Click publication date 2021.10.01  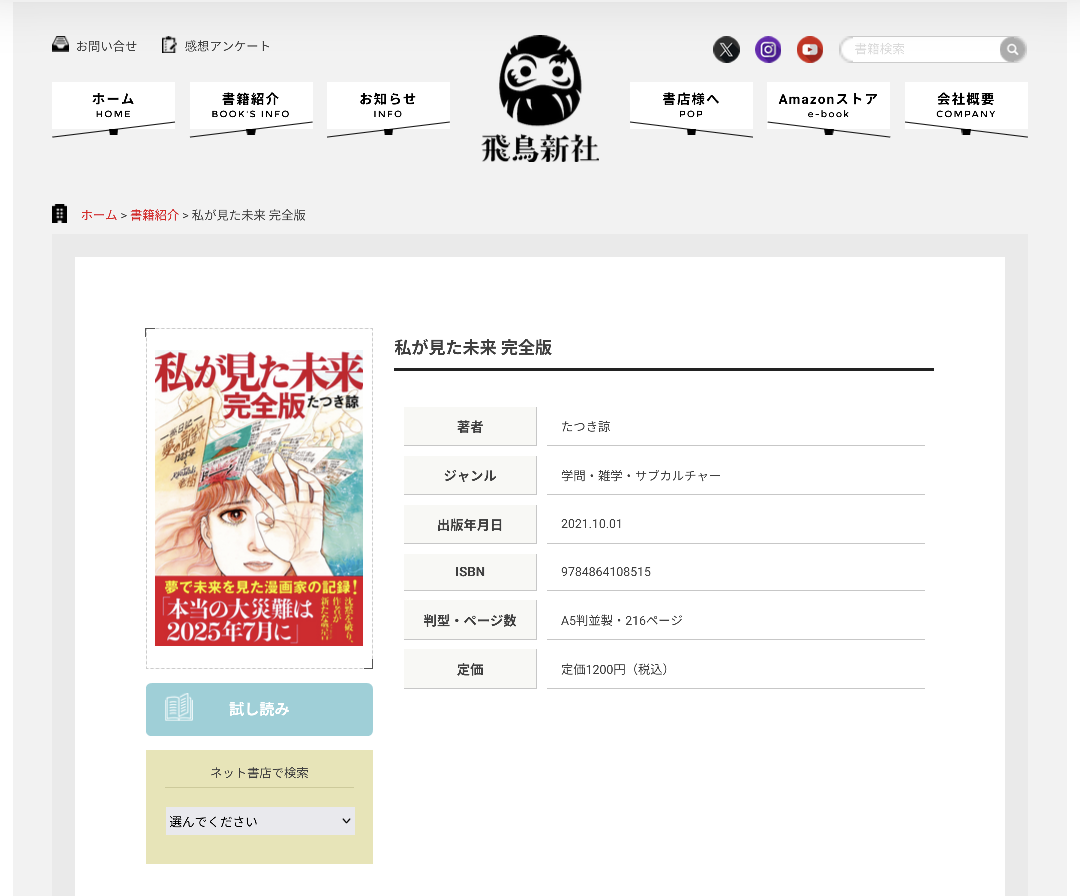coord(591,524)
